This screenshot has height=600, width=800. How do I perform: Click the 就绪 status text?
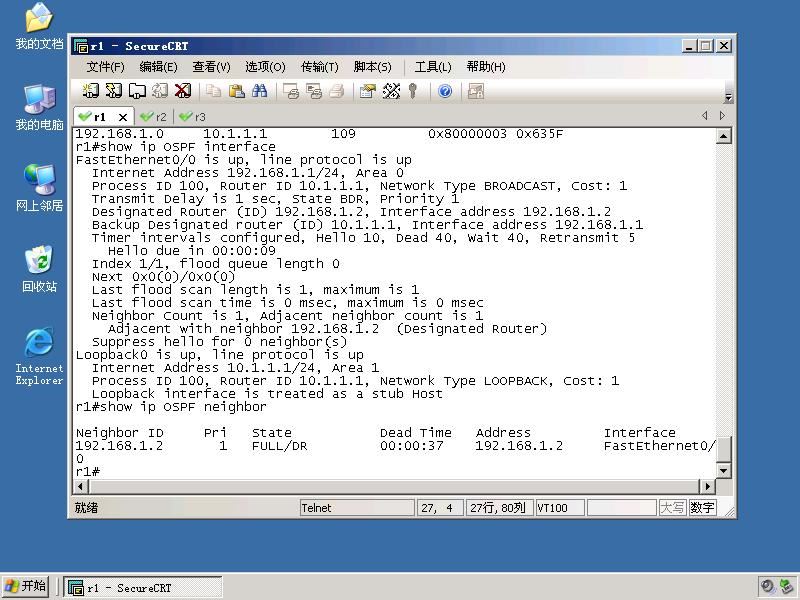pyautogui.click(x=86, y=508)
